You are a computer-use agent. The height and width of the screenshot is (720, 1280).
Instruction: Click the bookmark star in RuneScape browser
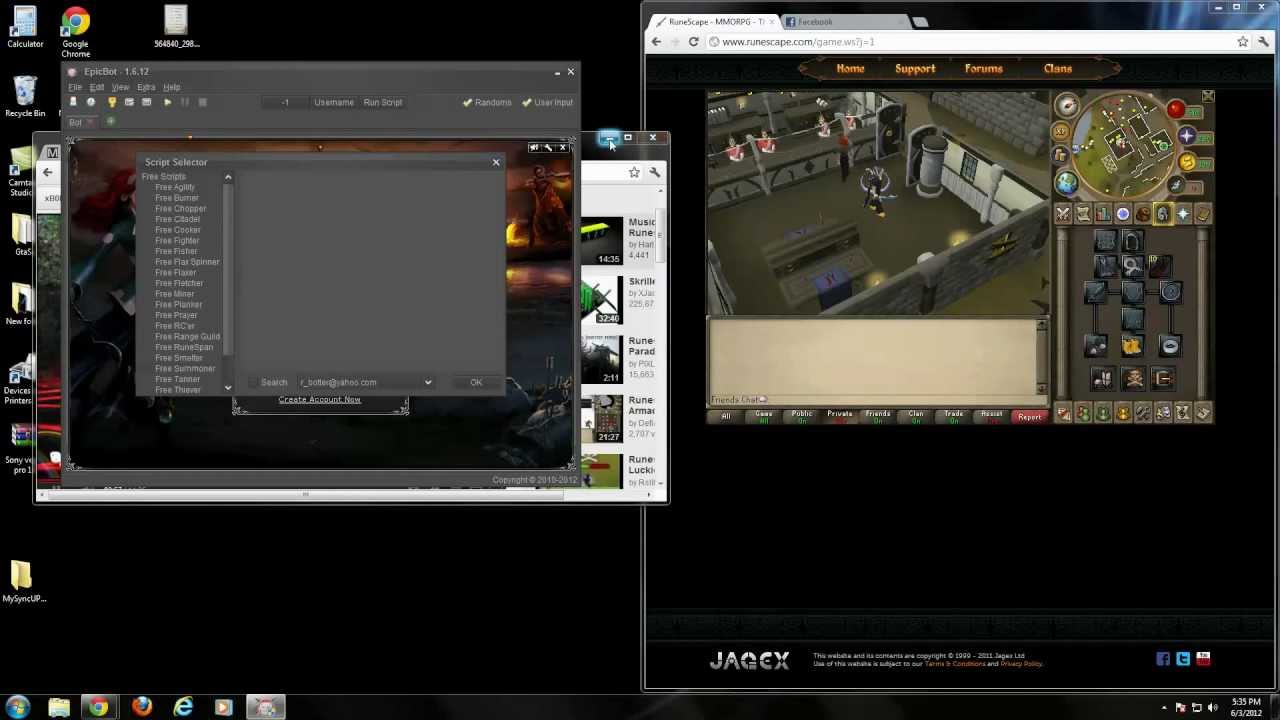click(x=1243, y=42)
